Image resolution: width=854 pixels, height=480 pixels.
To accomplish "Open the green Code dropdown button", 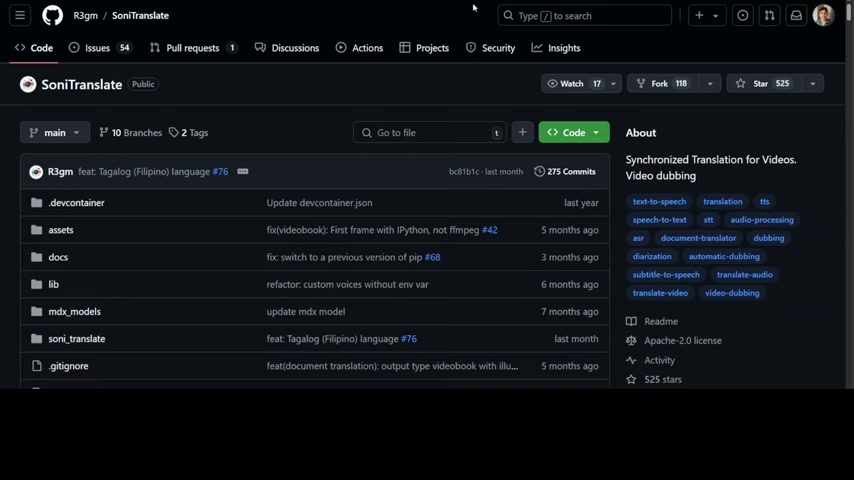I will point(574,132).
